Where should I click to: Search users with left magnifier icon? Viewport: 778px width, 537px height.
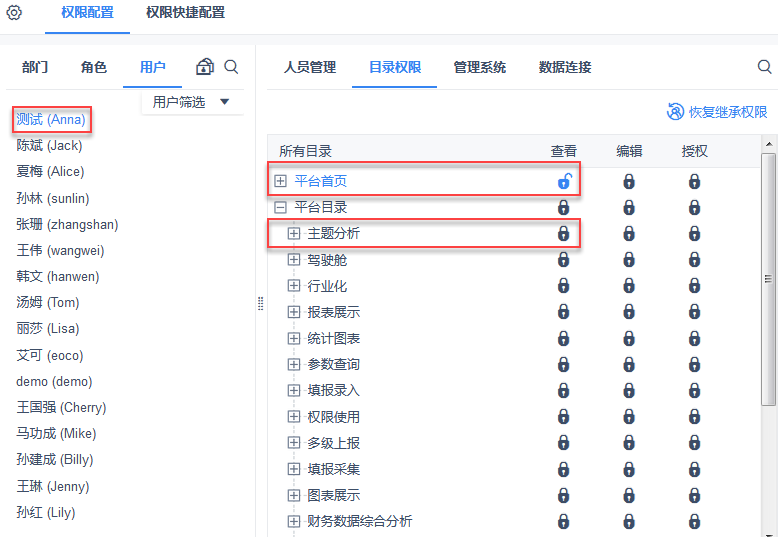pos(231,67)
